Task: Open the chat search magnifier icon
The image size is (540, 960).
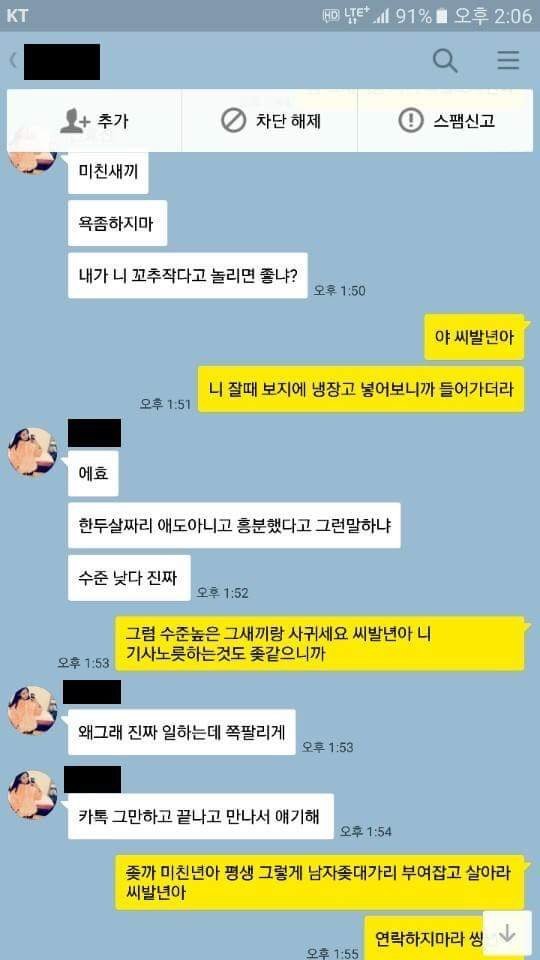Action: point(445,61)
